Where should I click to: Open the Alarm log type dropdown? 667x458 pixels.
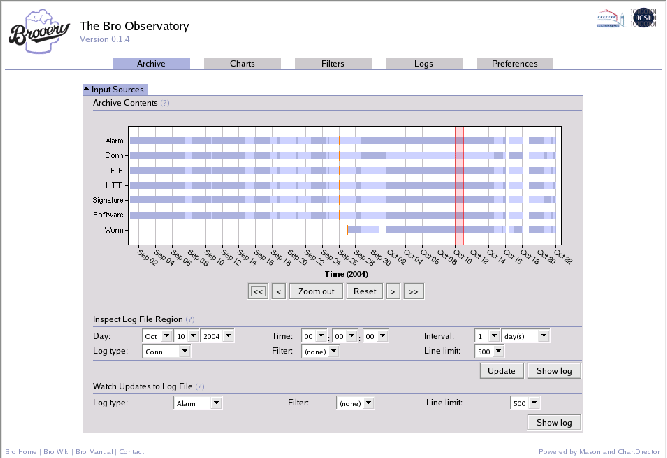point(198,403)
